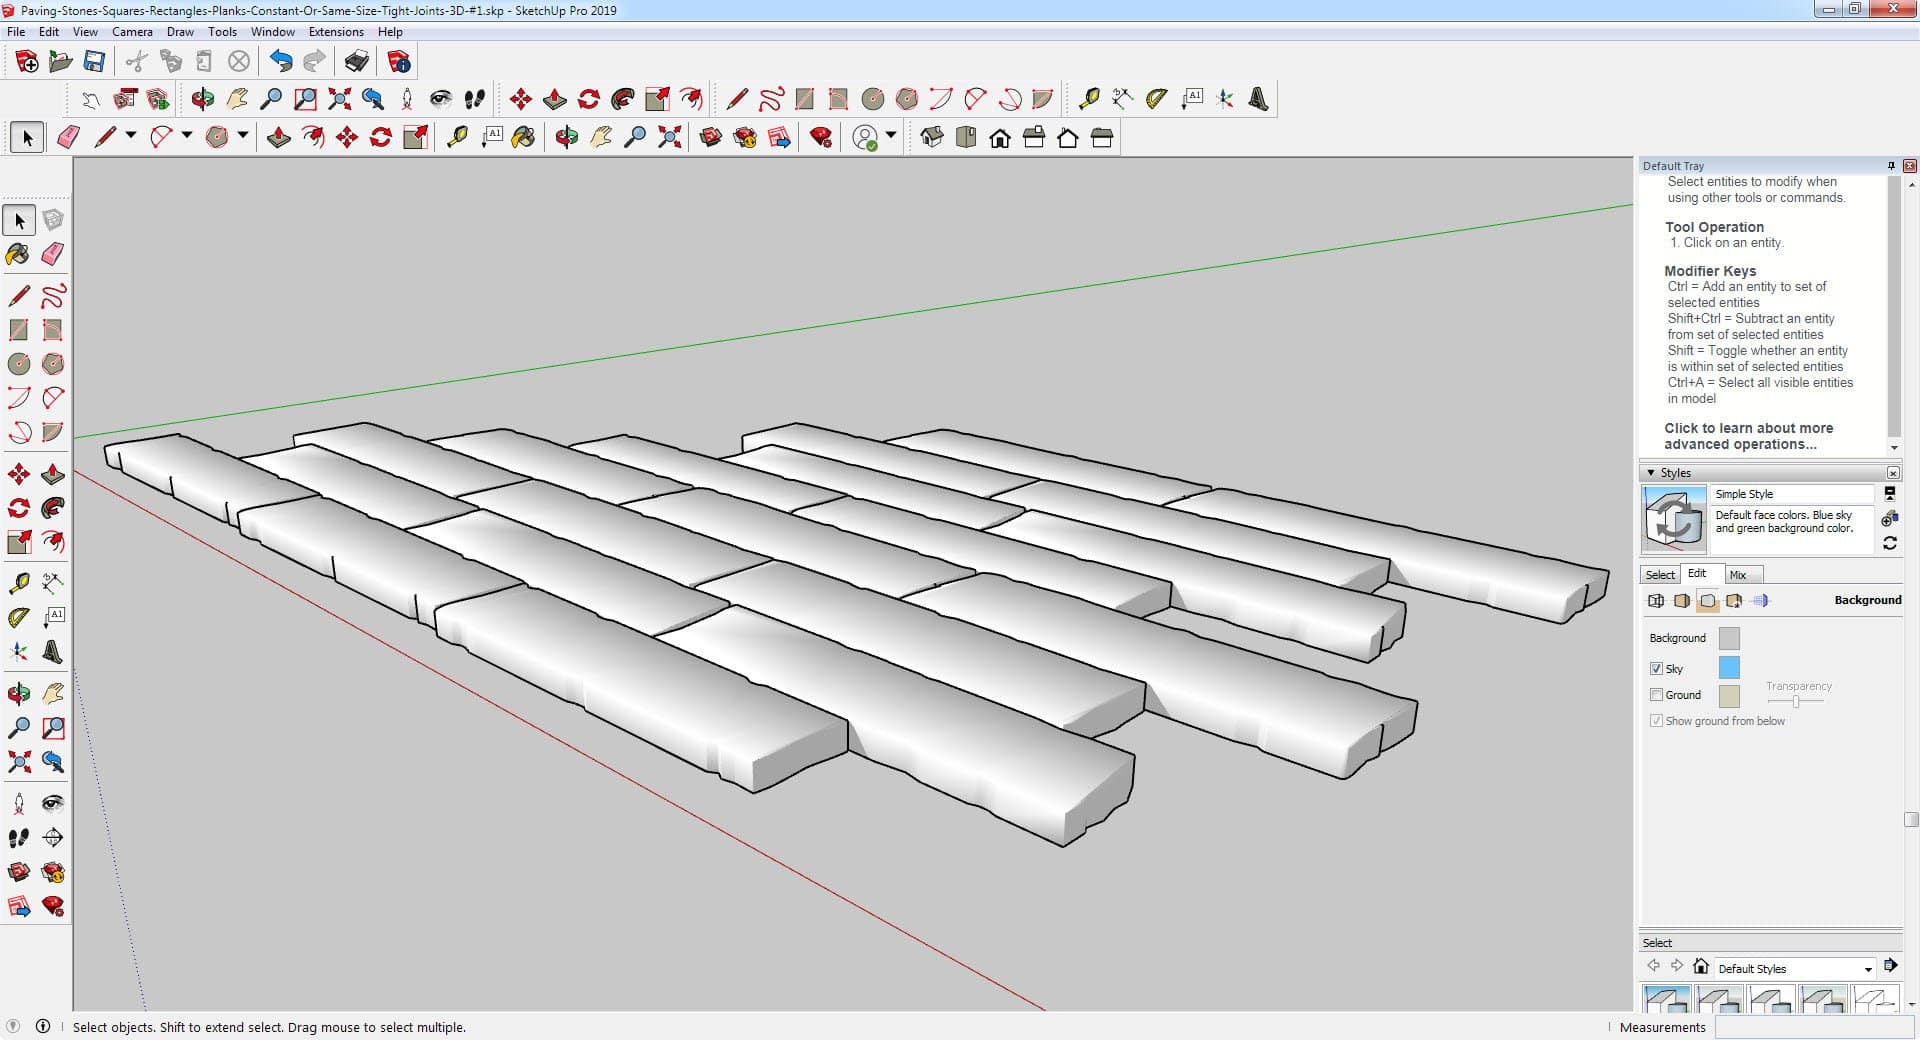Click the Zoom Extents icon in left toolbar
Viewport: 1920px width, 1040px height.
pos(18,762)
